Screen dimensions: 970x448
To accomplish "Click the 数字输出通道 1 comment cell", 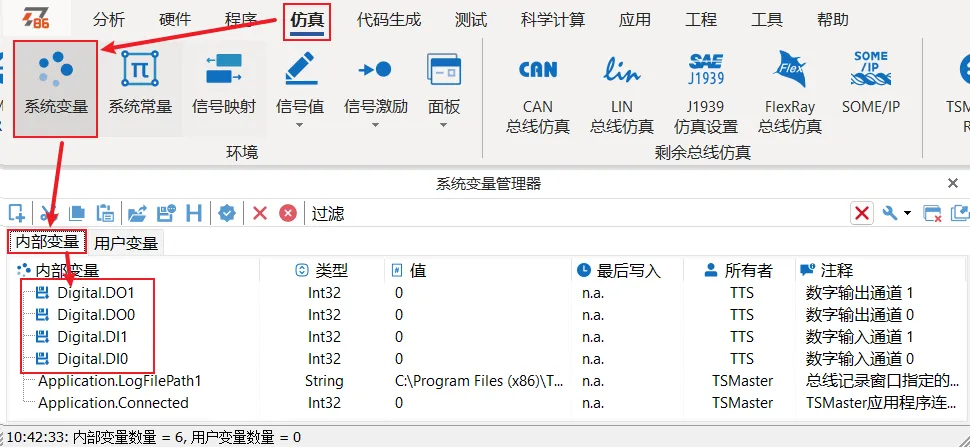I will 860,293.
